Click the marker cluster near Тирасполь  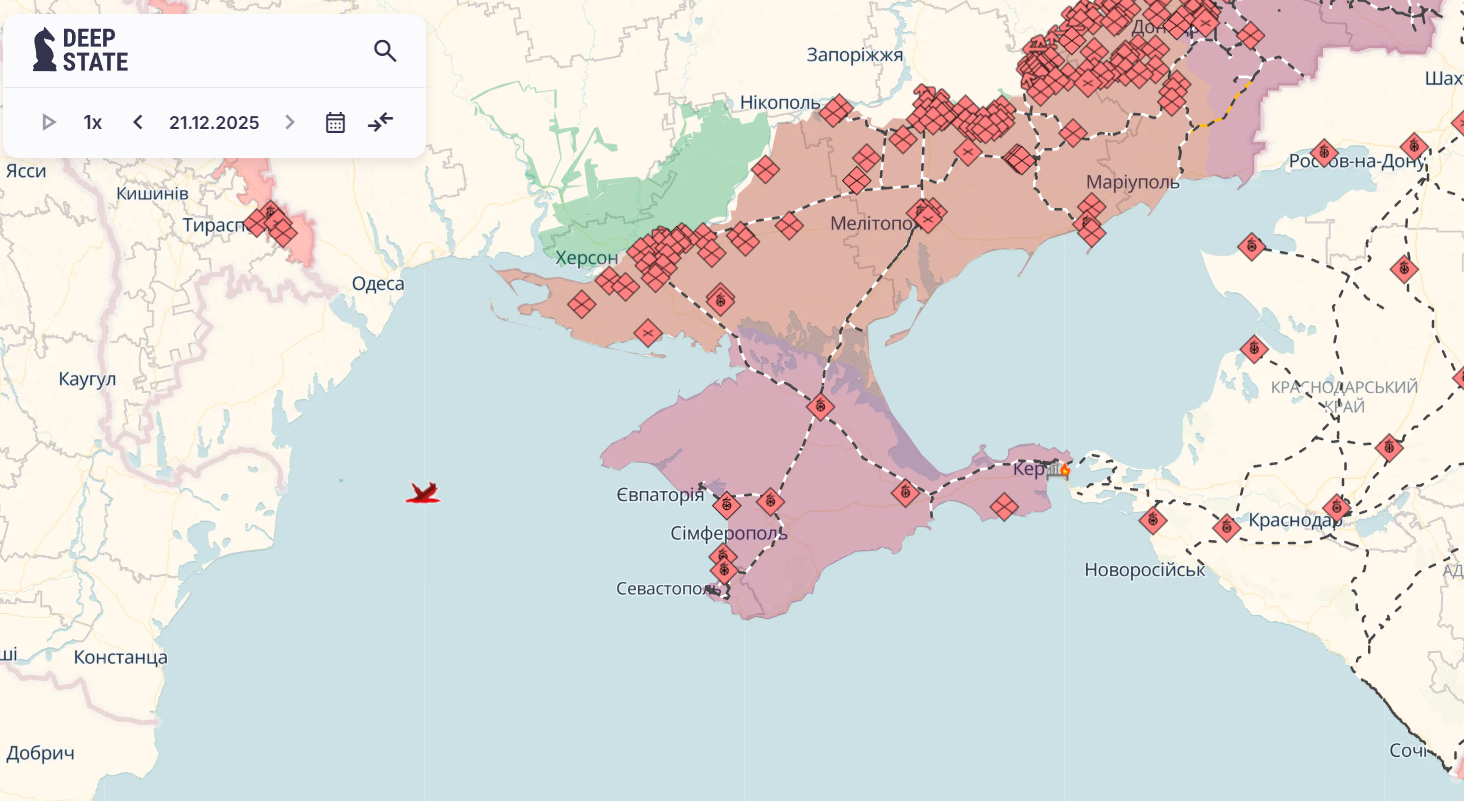271,224
